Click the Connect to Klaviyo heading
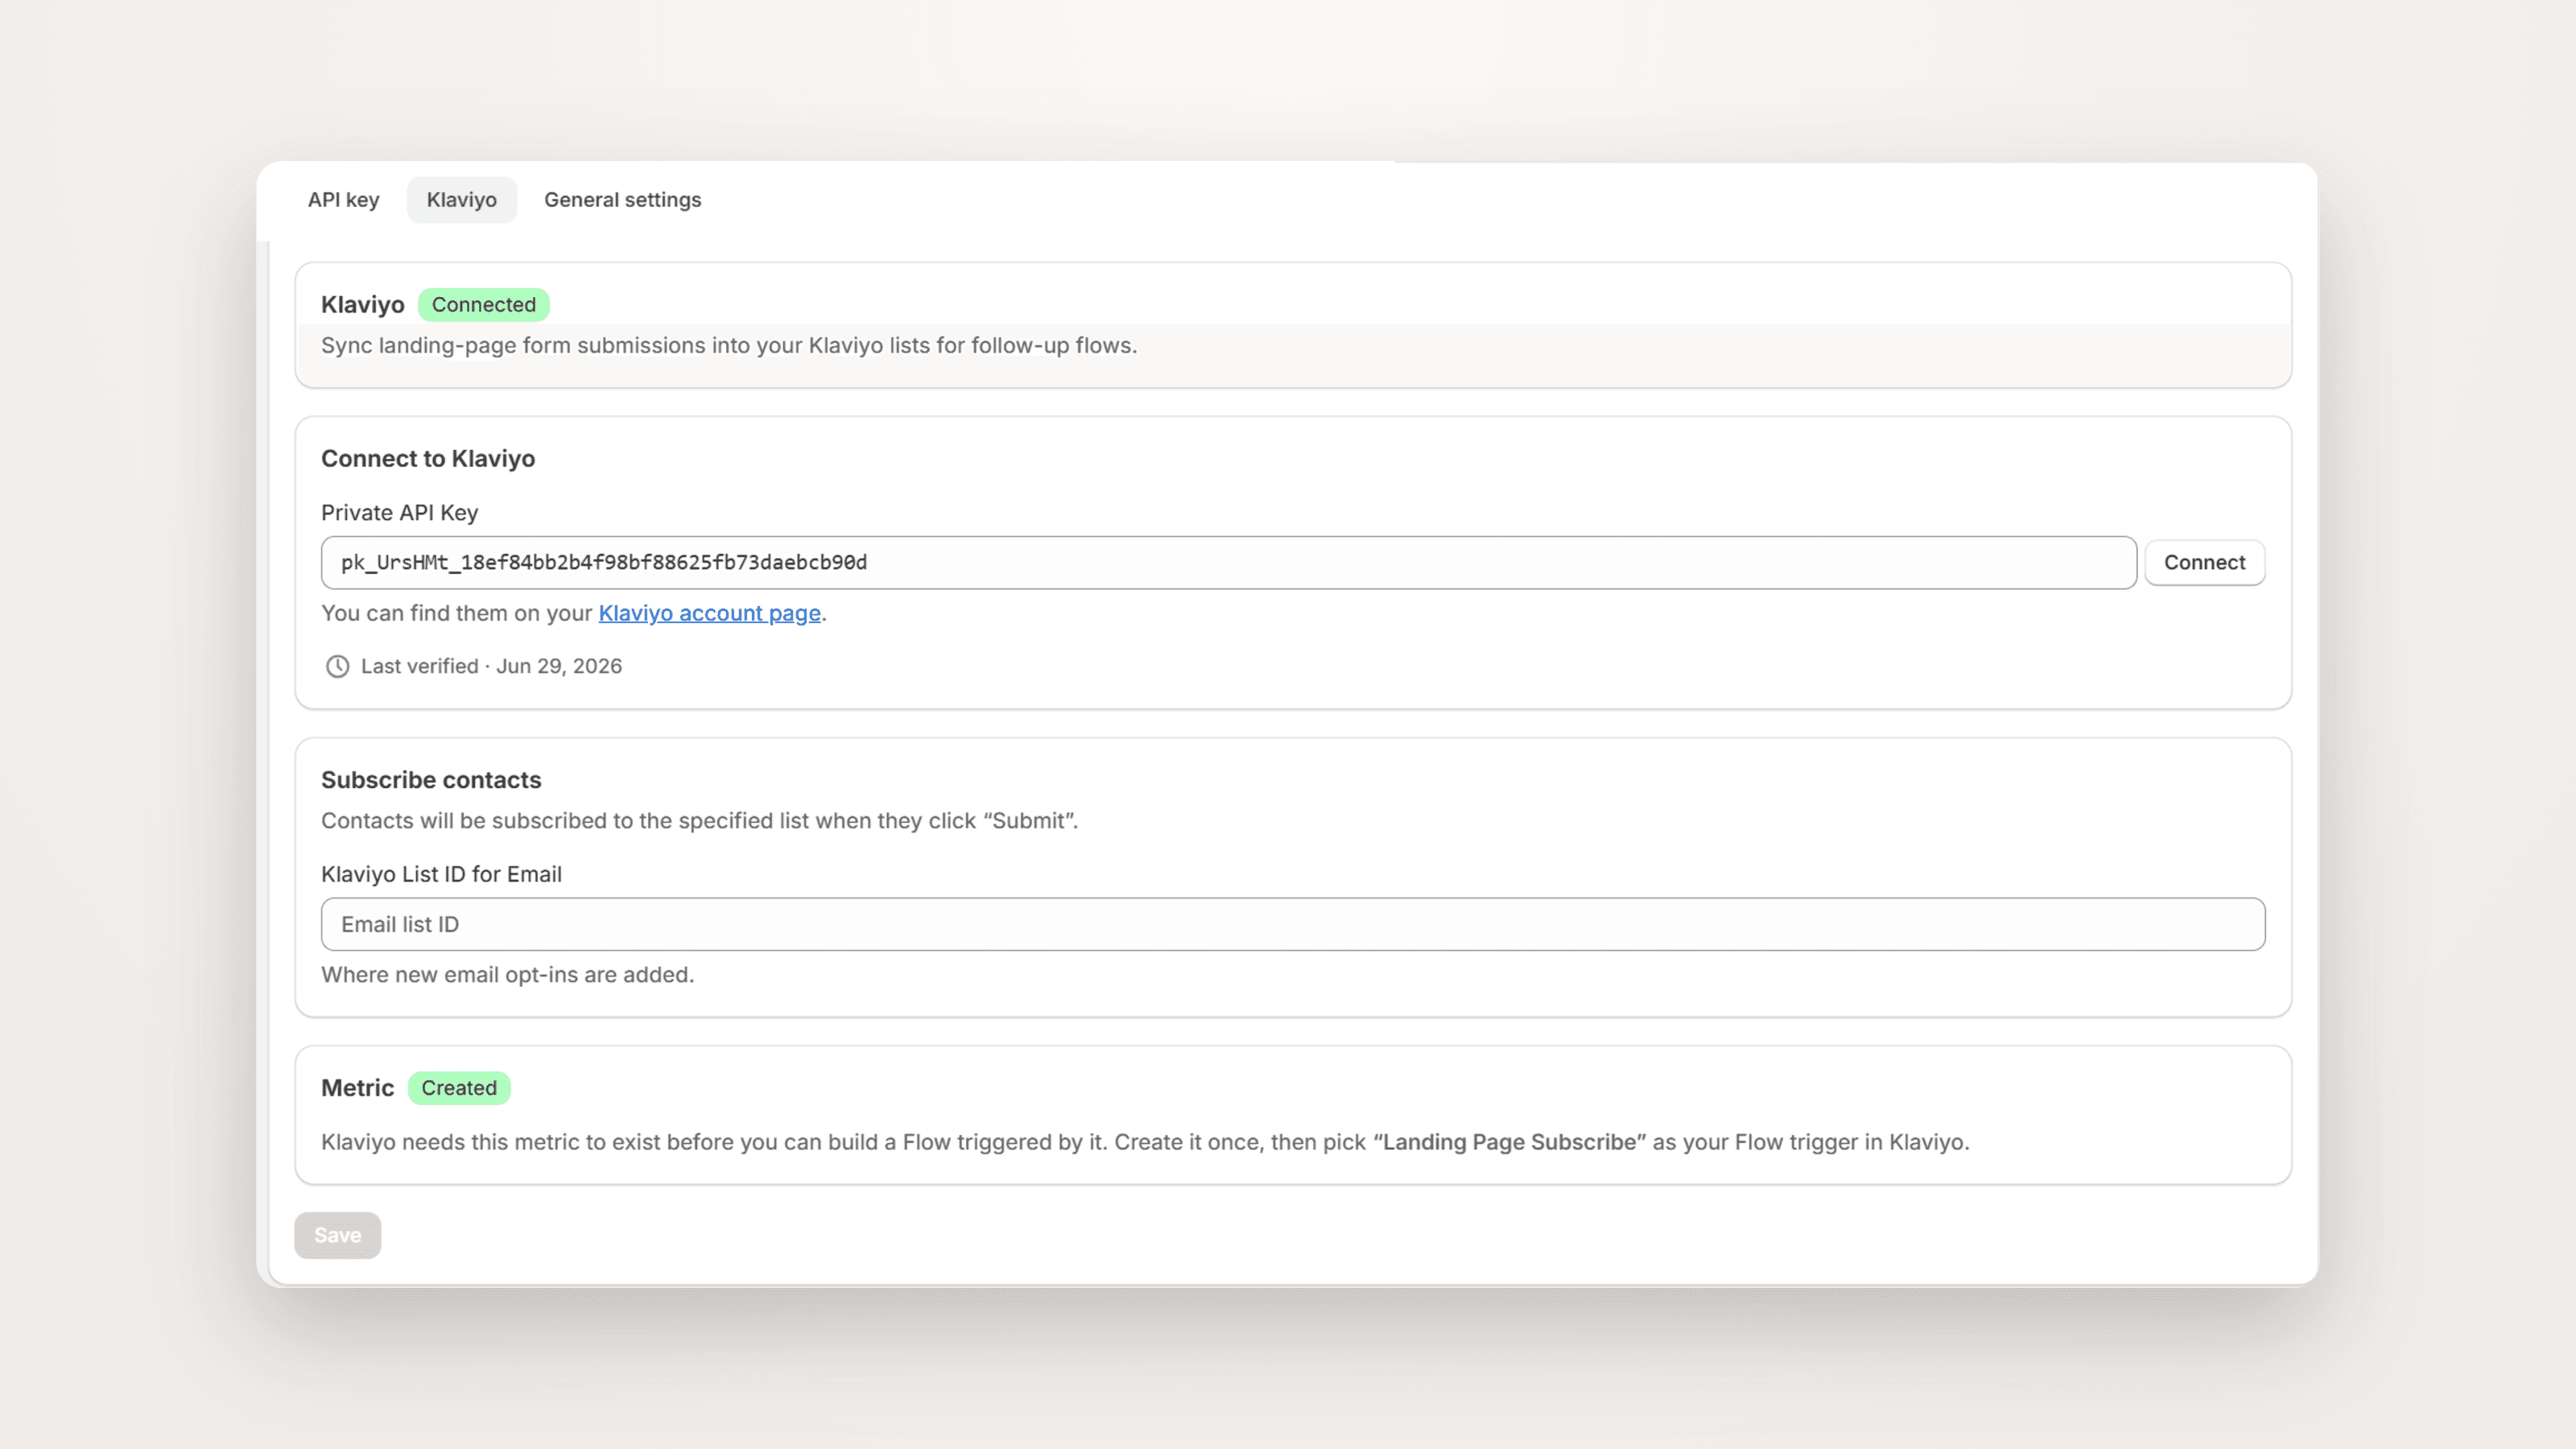This screenshot has height=1449, width=2576. (428, 459)
